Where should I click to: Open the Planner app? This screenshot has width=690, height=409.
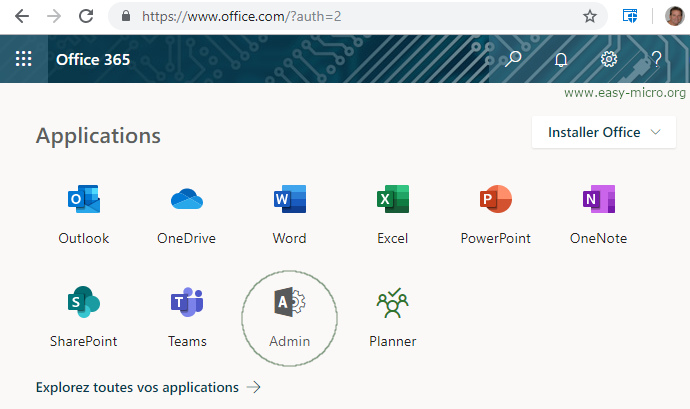click(393, 317)
